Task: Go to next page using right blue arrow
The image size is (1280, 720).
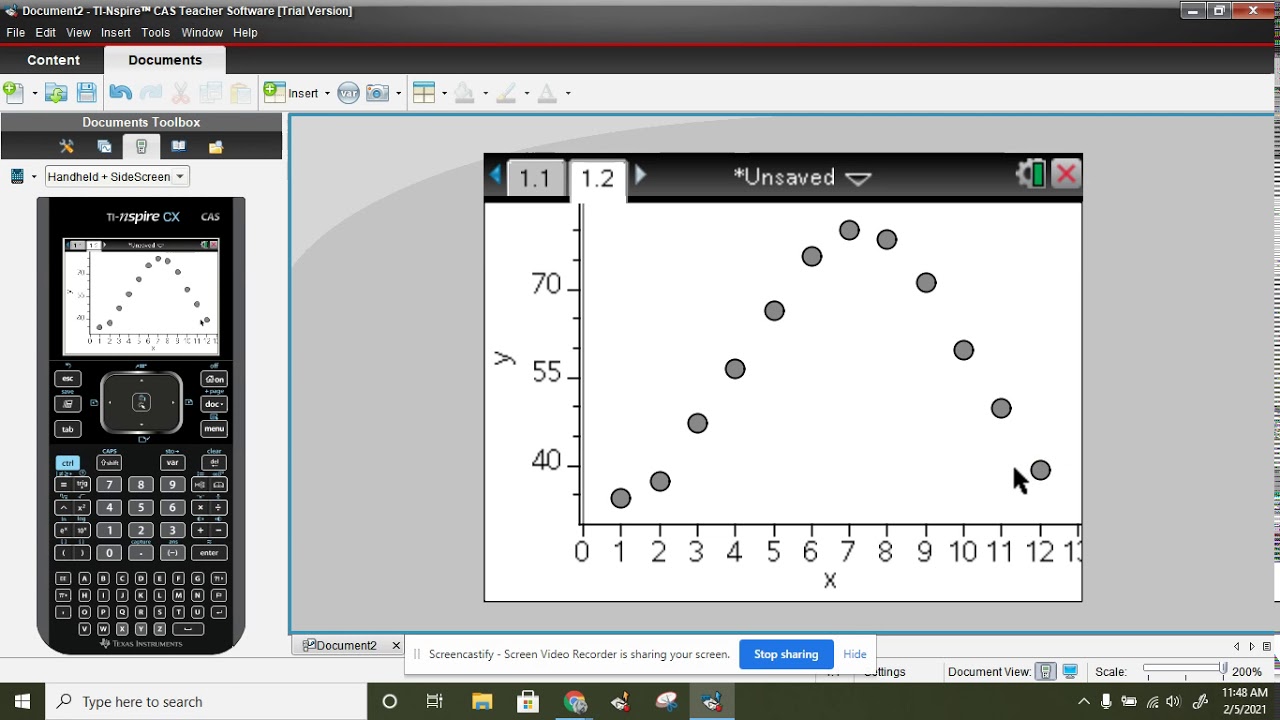Action: coord(640,175)
